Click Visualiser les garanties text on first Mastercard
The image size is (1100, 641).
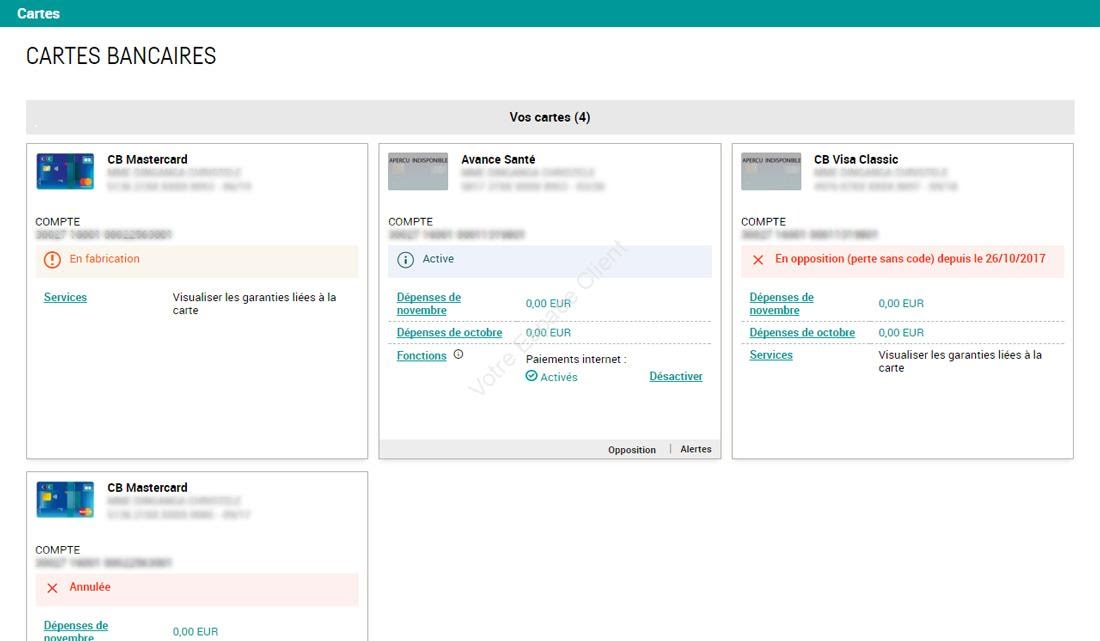(x=254, y=304)
